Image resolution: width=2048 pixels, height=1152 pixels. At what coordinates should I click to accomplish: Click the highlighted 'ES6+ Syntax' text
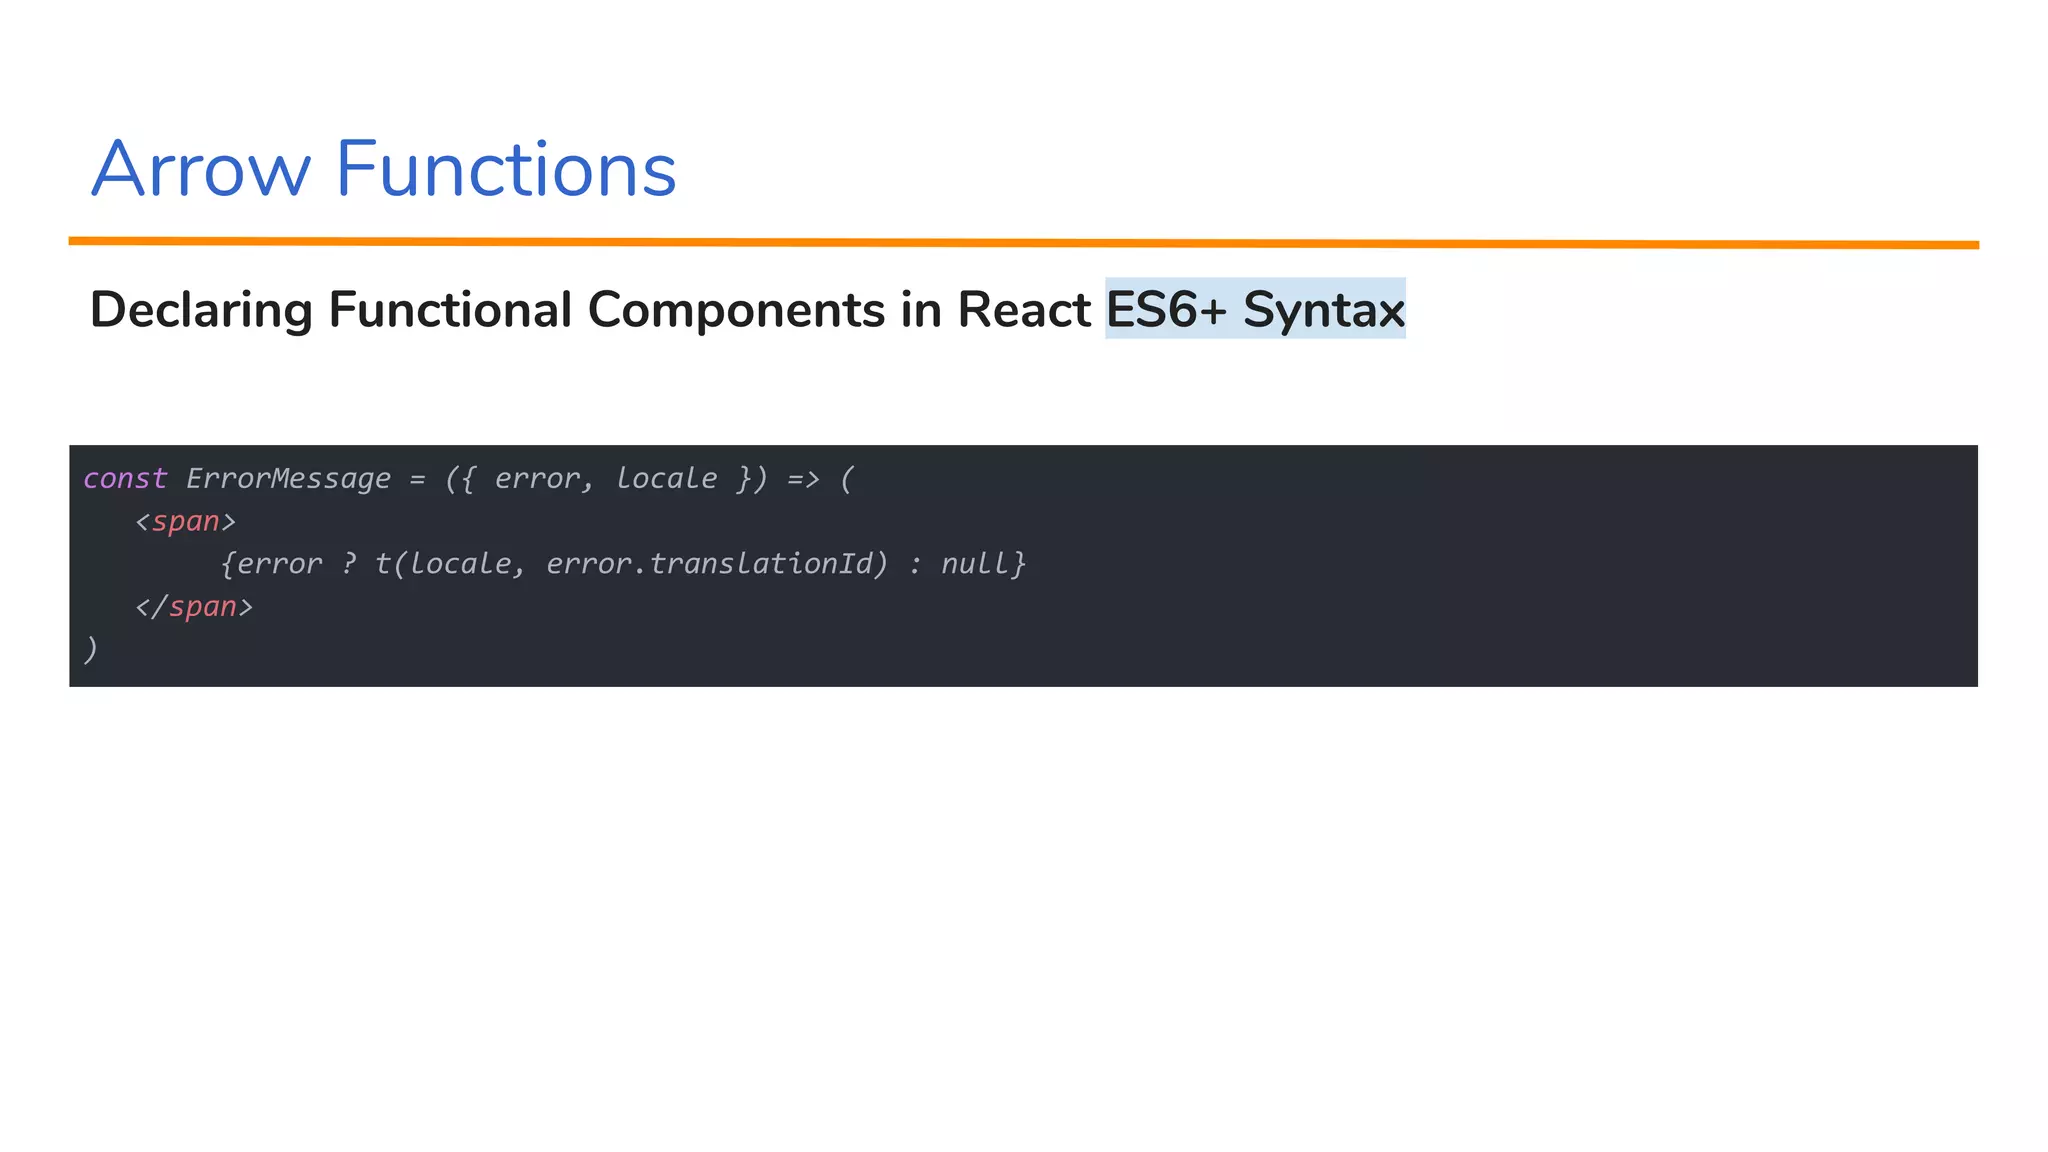click(x=1255, y=309)
